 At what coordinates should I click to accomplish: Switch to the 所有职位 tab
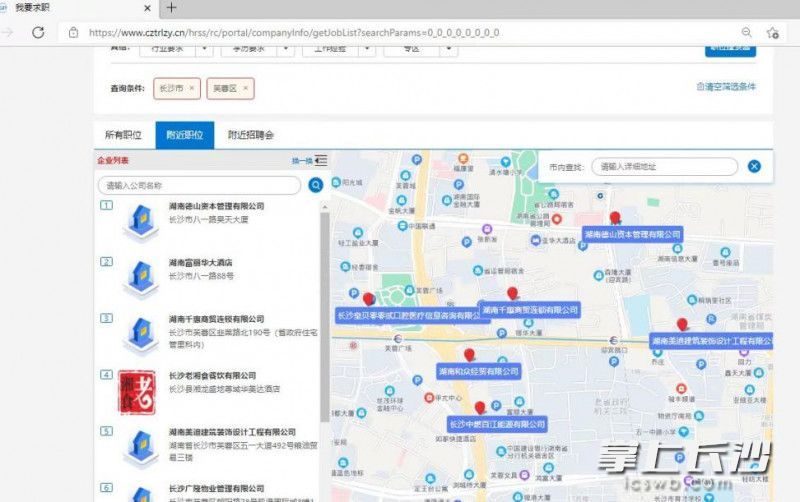125,134
